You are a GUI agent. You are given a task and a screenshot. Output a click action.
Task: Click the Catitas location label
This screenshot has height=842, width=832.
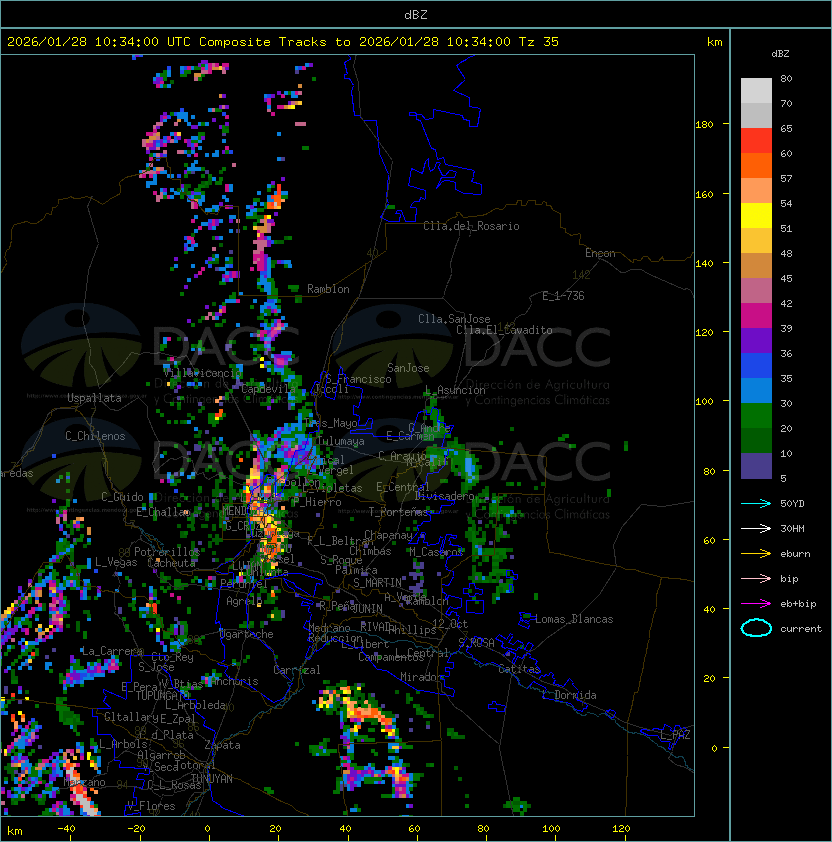518,668
